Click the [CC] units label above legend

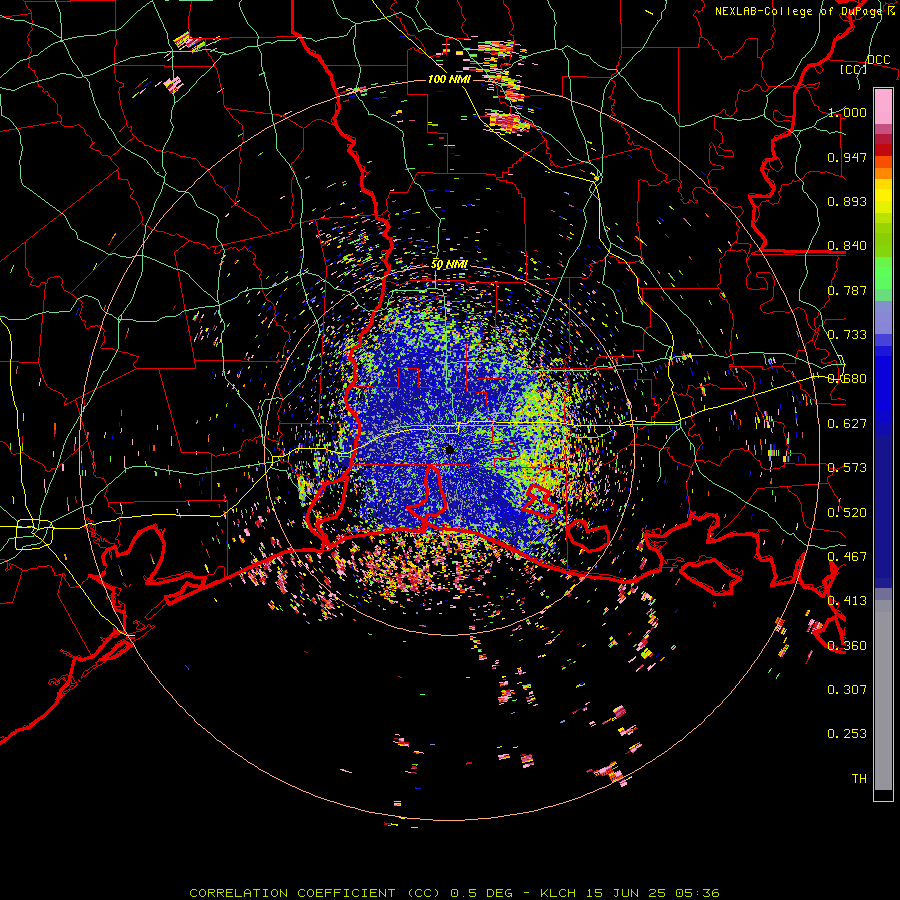(854, 69)
